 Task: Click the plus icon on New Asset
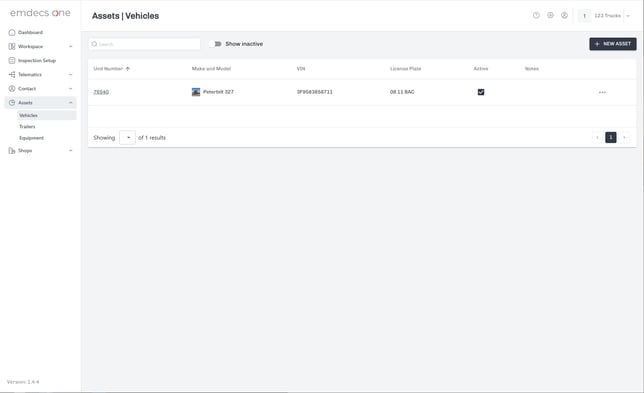click(x=597, y=44)
